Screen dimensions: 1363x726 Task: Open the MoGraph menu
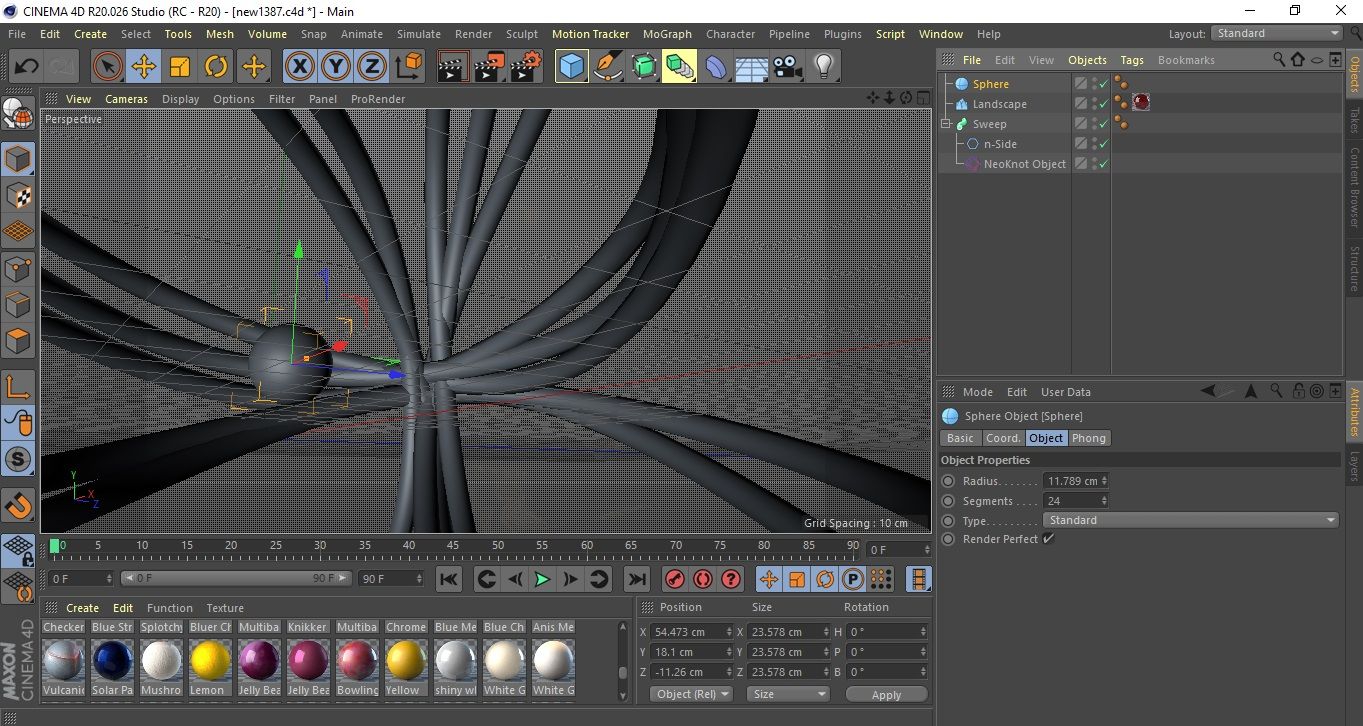click(667, 34)
